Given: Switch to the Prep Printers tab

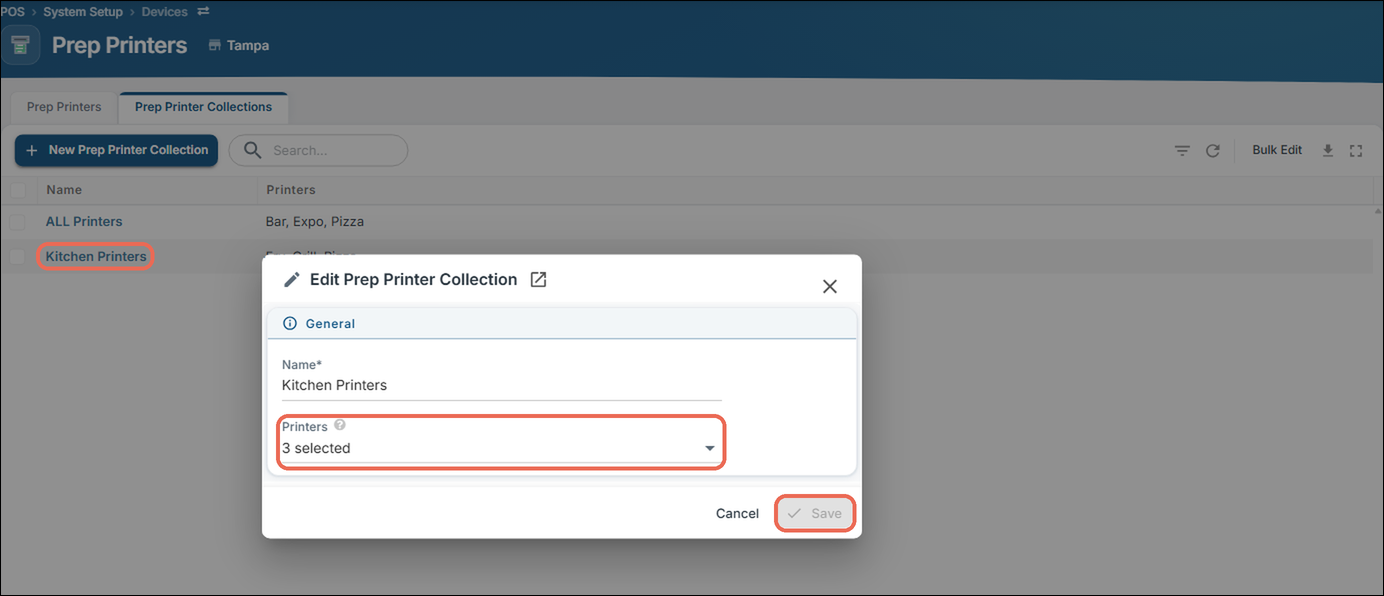Looking at the screenshot, I should tap(64, 107).
